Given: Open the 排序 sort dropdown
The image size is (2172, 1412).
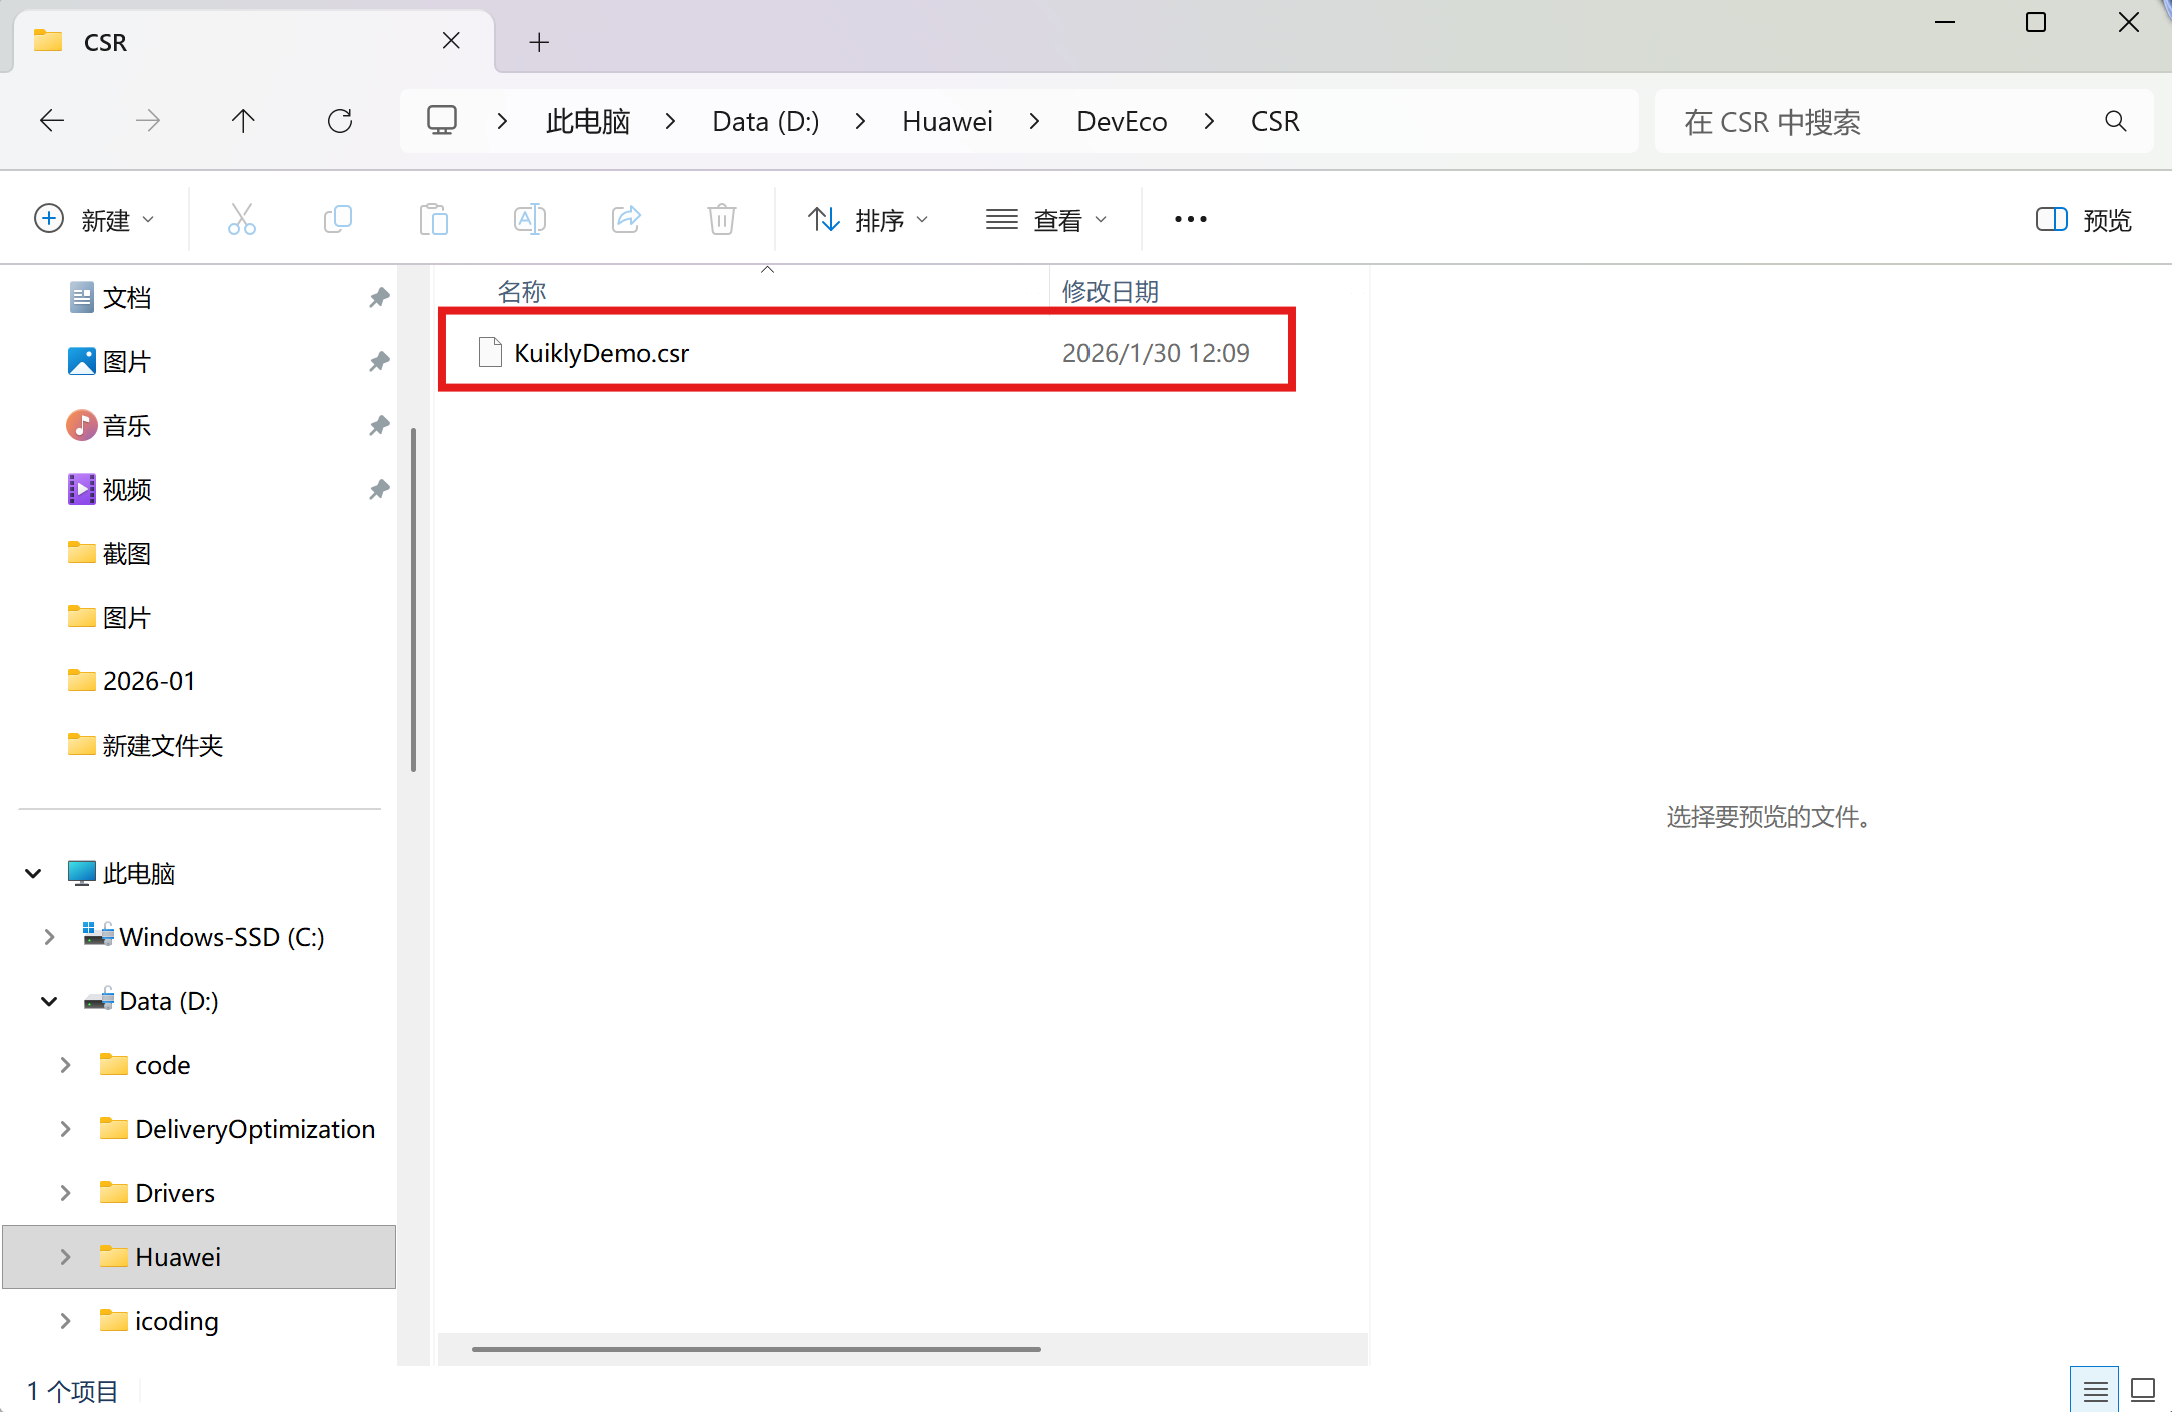Looking at the screenshot, I should point(868,220).
